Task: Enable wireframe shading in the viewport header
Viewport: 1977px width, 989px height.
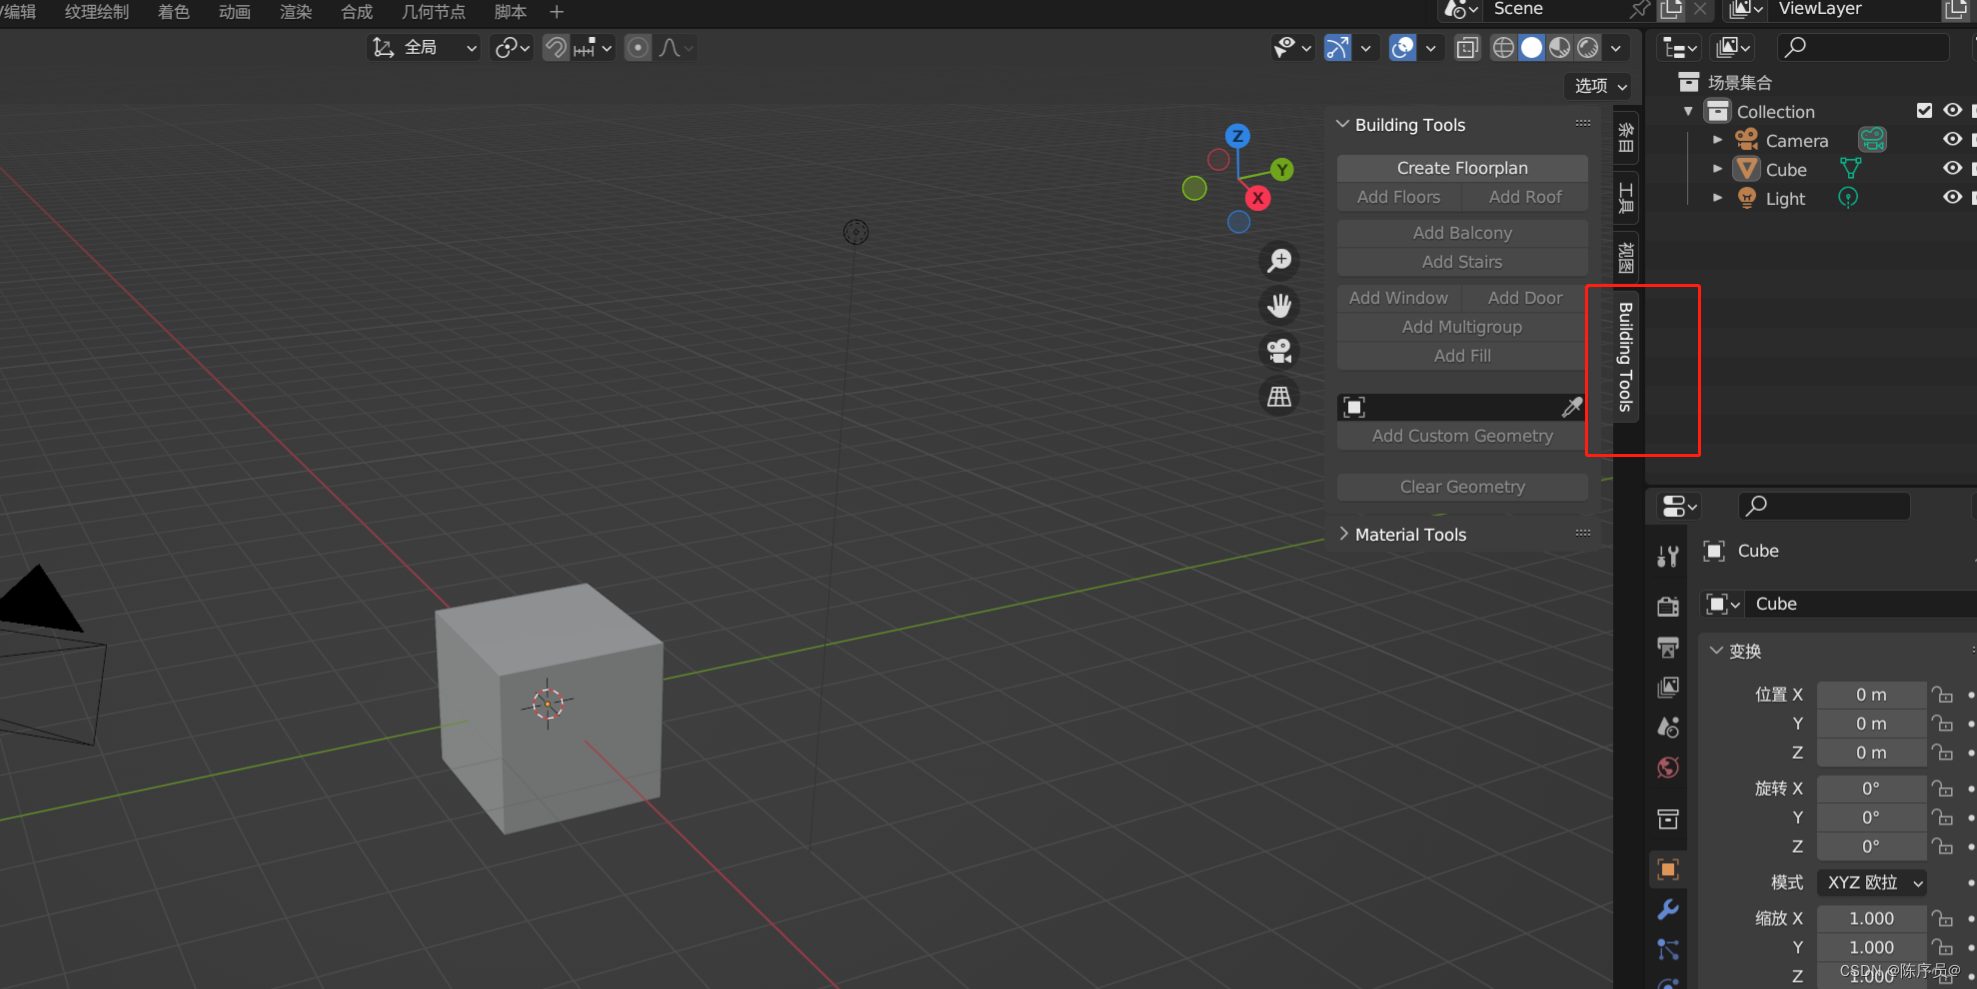Action: pos(1503,47)
